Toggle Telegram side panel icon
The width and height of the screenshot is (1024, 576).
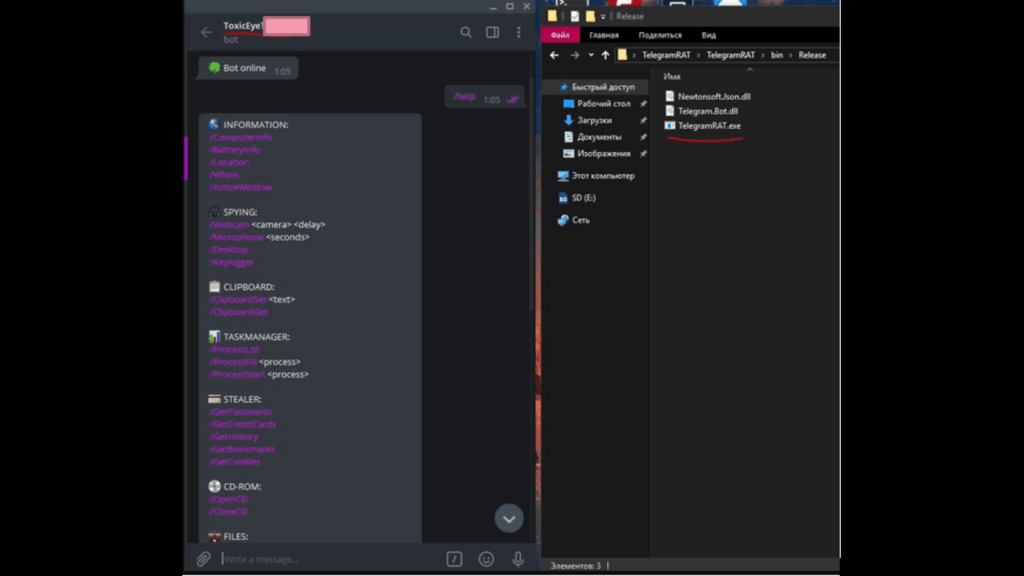click(492, 32)
